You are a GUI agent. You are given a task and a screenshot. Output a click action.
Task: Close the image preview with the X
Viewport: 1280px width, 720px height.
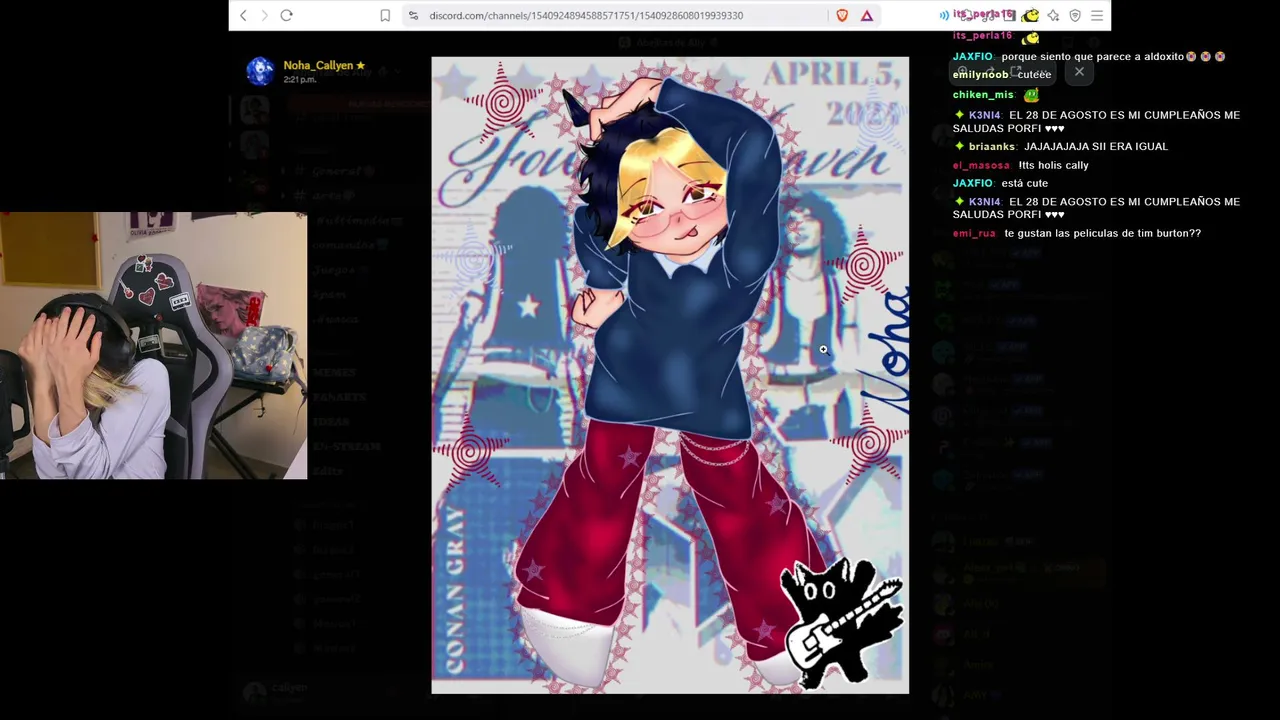(1079, 72)
